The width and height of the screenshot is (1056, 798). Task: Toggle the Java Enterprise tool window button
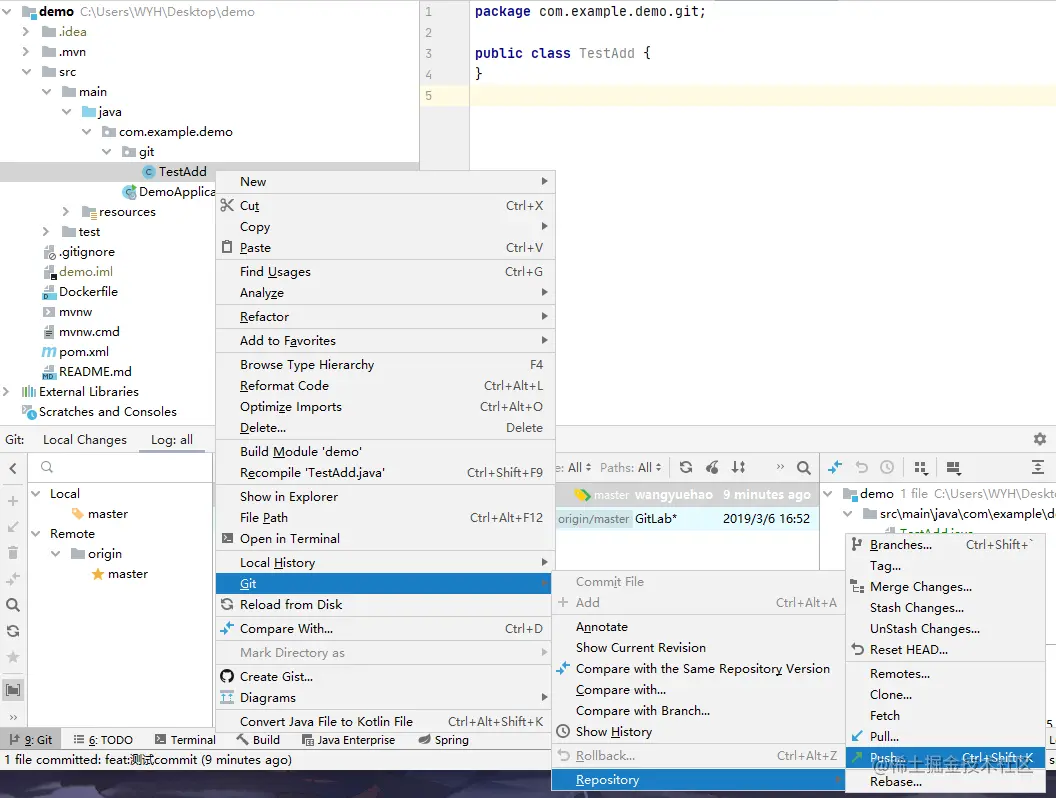tap(349, 739)
